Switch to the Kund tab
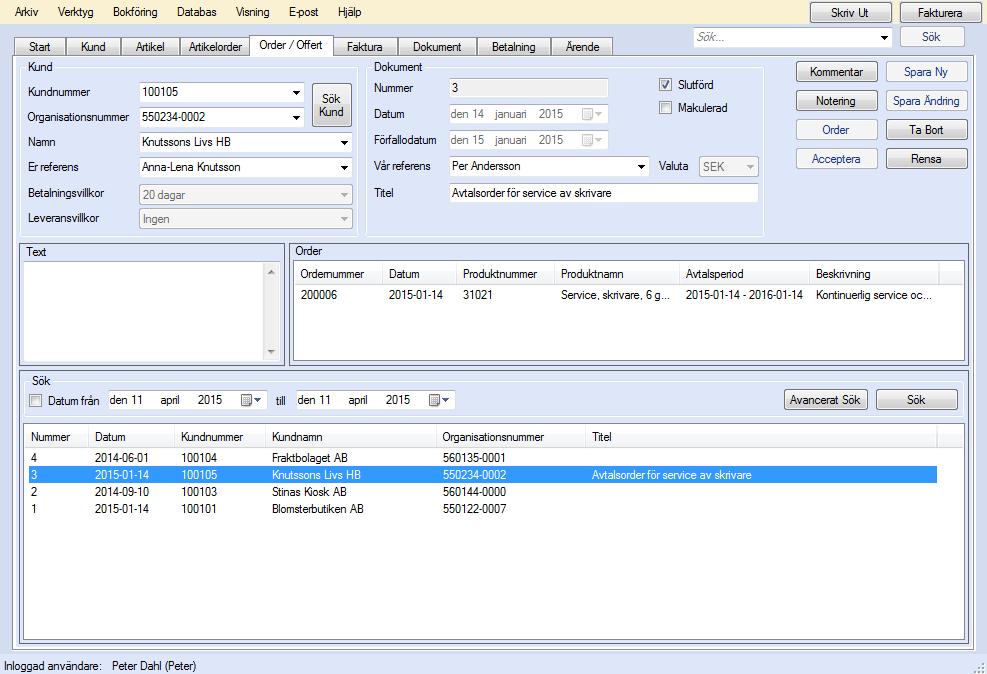Image resolution: width=987 pixels, height=674 pixels. point(93,47)
